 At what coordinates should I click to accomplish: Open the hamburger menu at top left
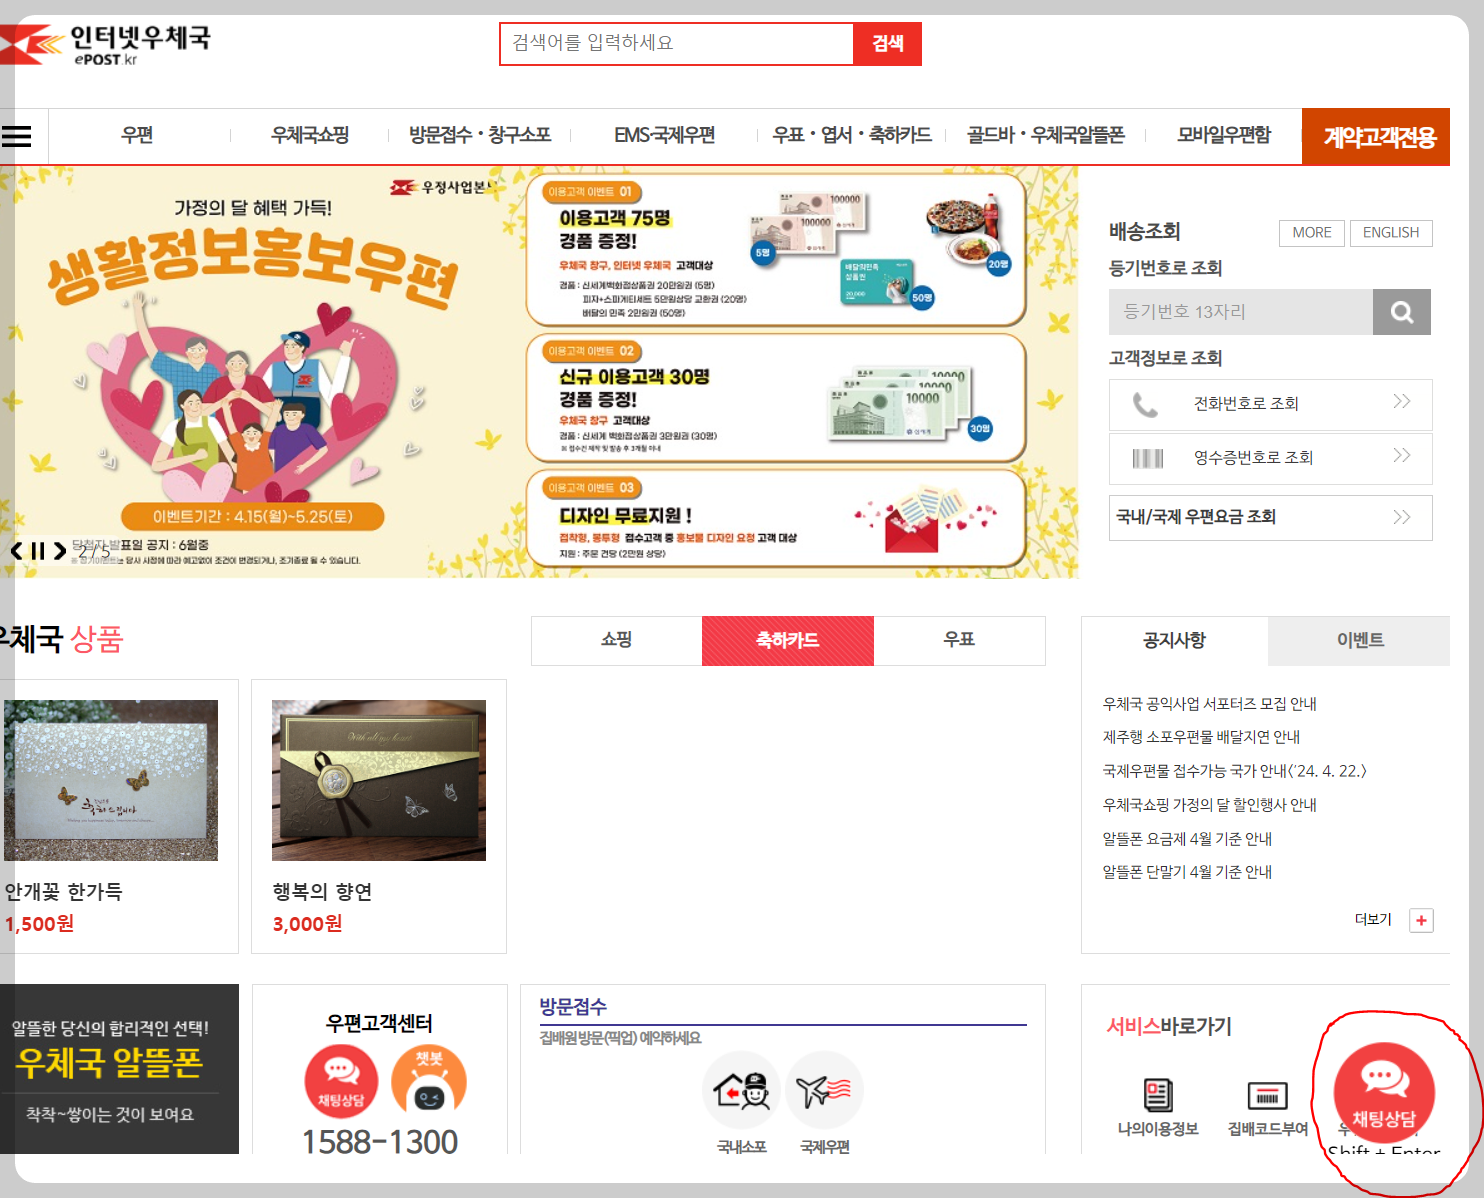click(18, 136)
